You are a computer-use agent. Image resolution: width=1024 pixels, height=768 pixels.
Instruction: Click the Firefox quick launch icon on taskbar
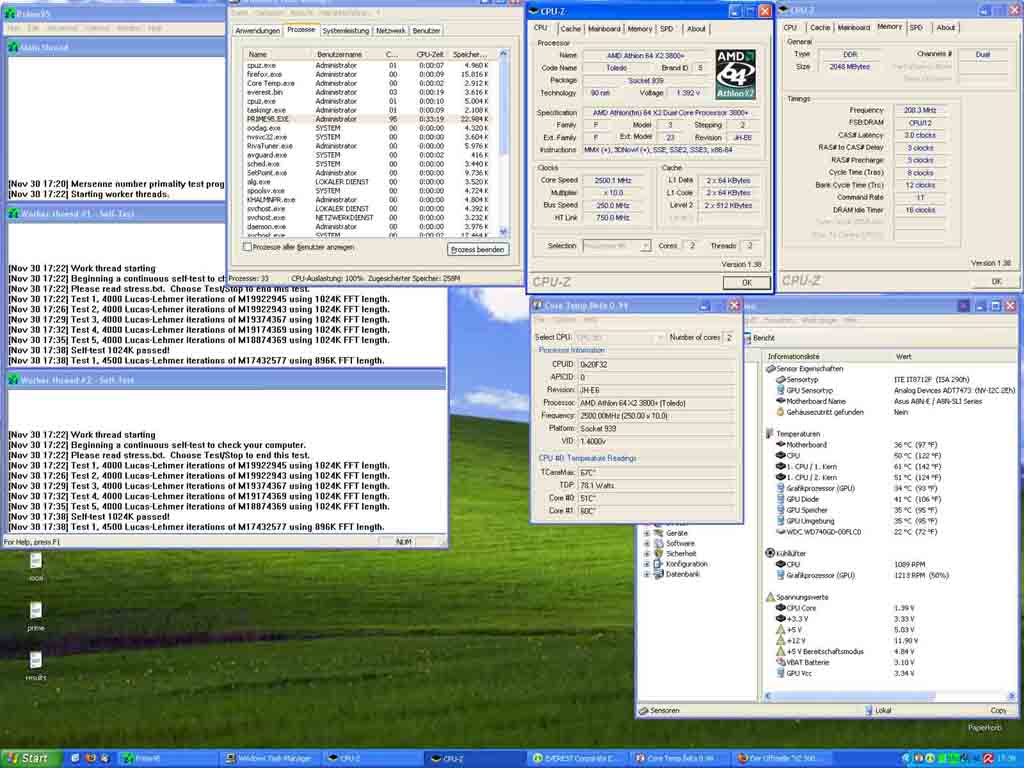[x=90, y=758]
